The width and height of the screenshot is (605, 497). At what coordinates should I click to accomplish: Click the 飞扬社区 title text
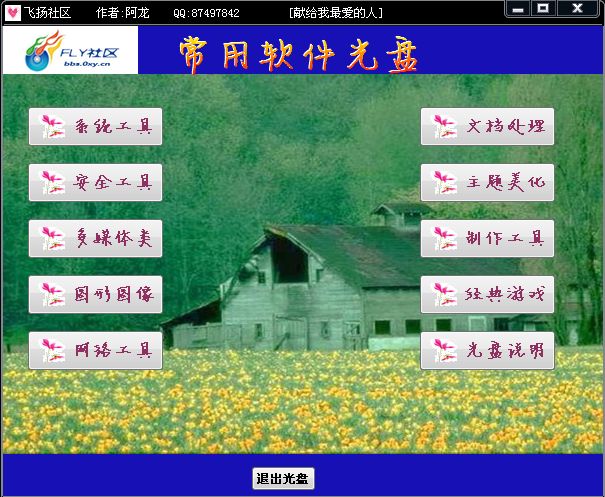[47, 13]
